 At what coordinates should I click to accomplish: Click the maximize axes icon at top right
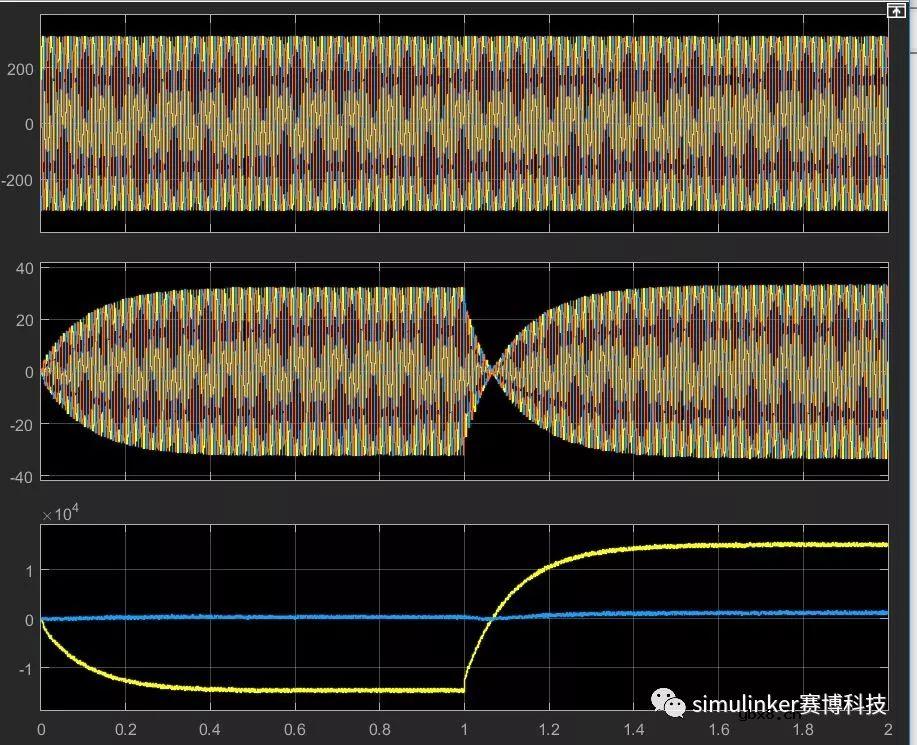tap(895, 10)
